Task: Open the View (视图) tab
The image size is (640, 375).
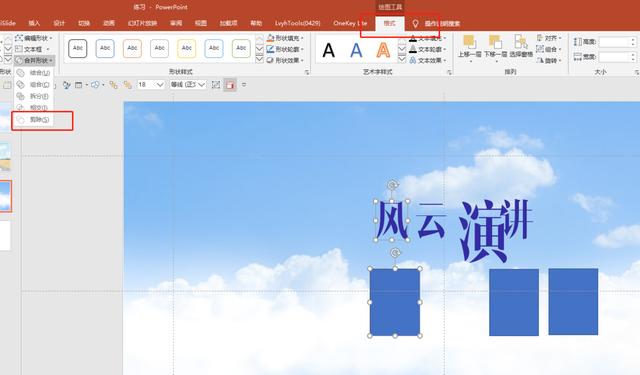Action: click(x=201, y=23)
